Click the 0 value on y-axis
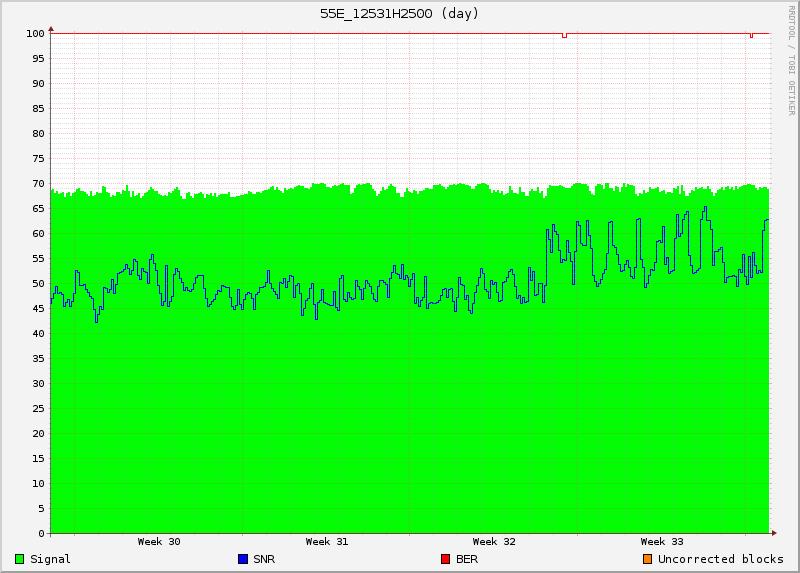The width and height of the screenshot is (800, 573). (x=41, y=534)
